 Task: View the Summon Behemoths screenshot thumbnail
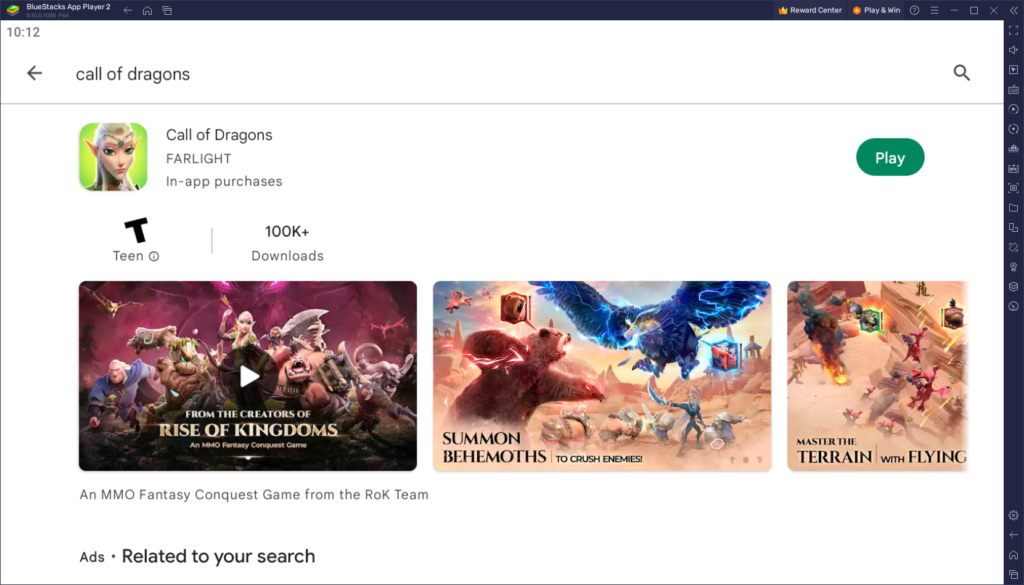[601, 376]
